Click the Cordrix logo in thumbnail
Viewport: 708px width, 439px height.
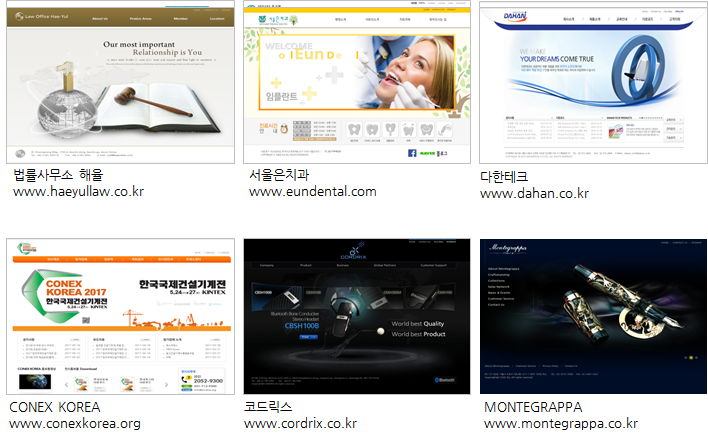click(354, 251)
